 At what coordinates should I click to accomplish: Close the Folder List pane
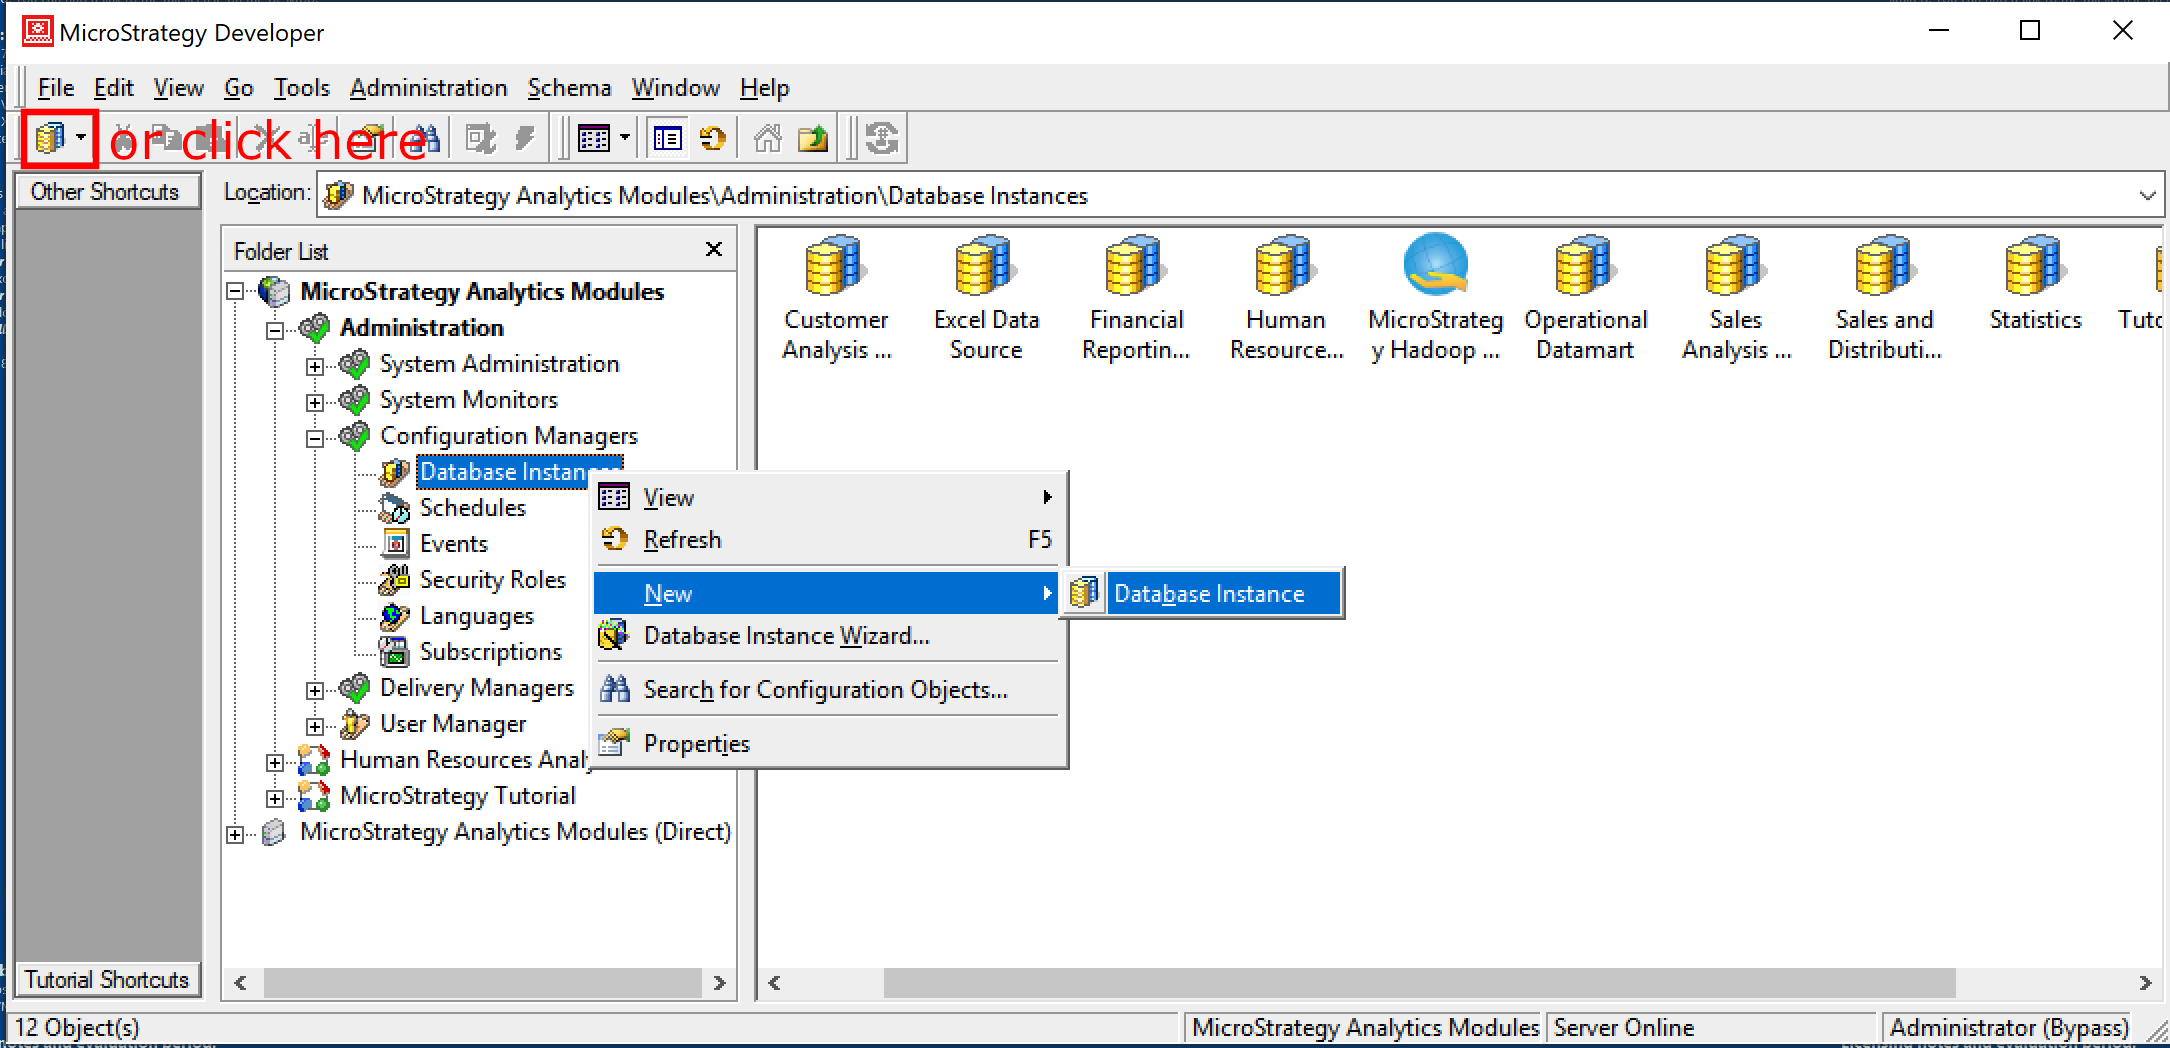(714, 249)
